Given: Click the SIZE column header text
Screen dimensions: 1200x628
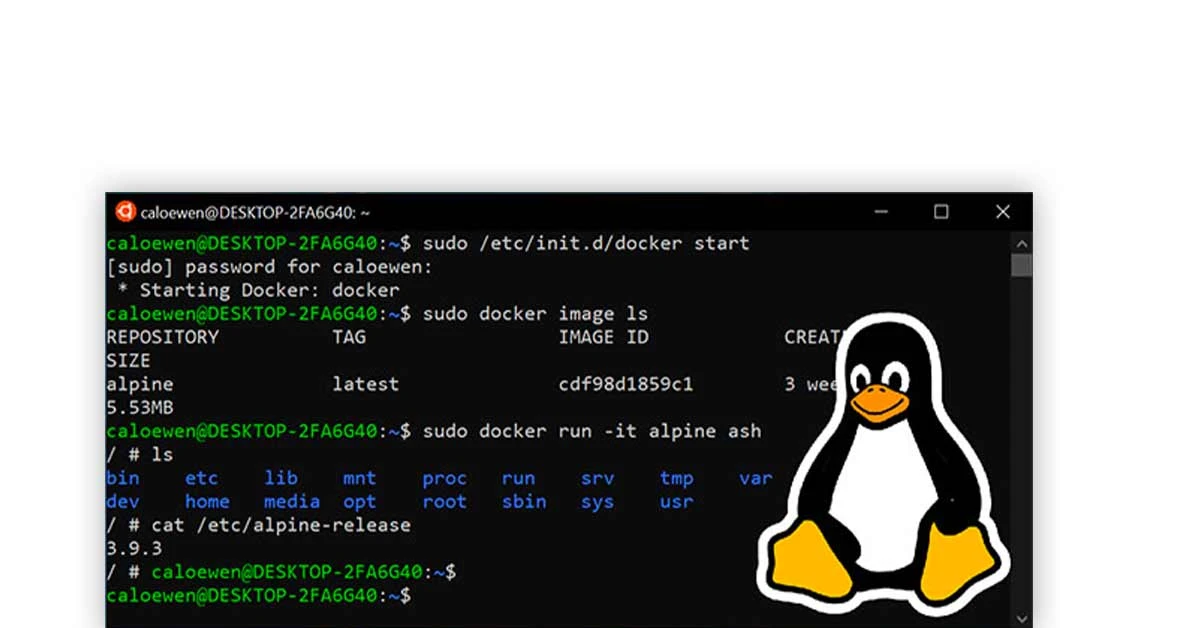Looking at the screenshot, I should [x=128, y=360].
